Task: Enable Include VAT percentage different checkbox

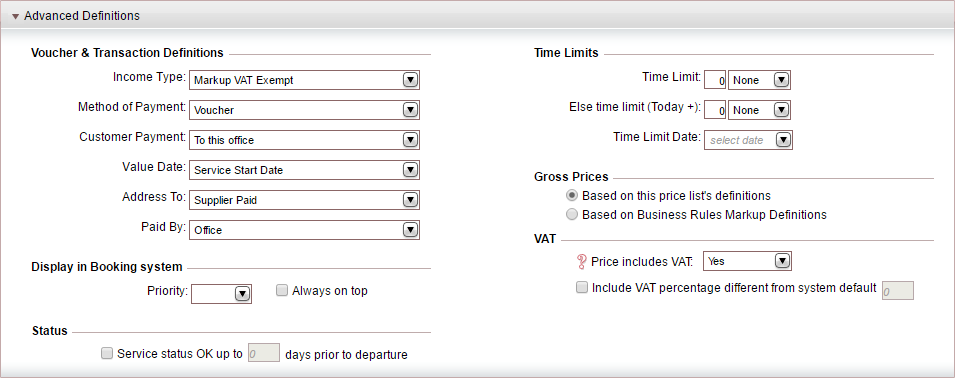Action: click(582, 287)
